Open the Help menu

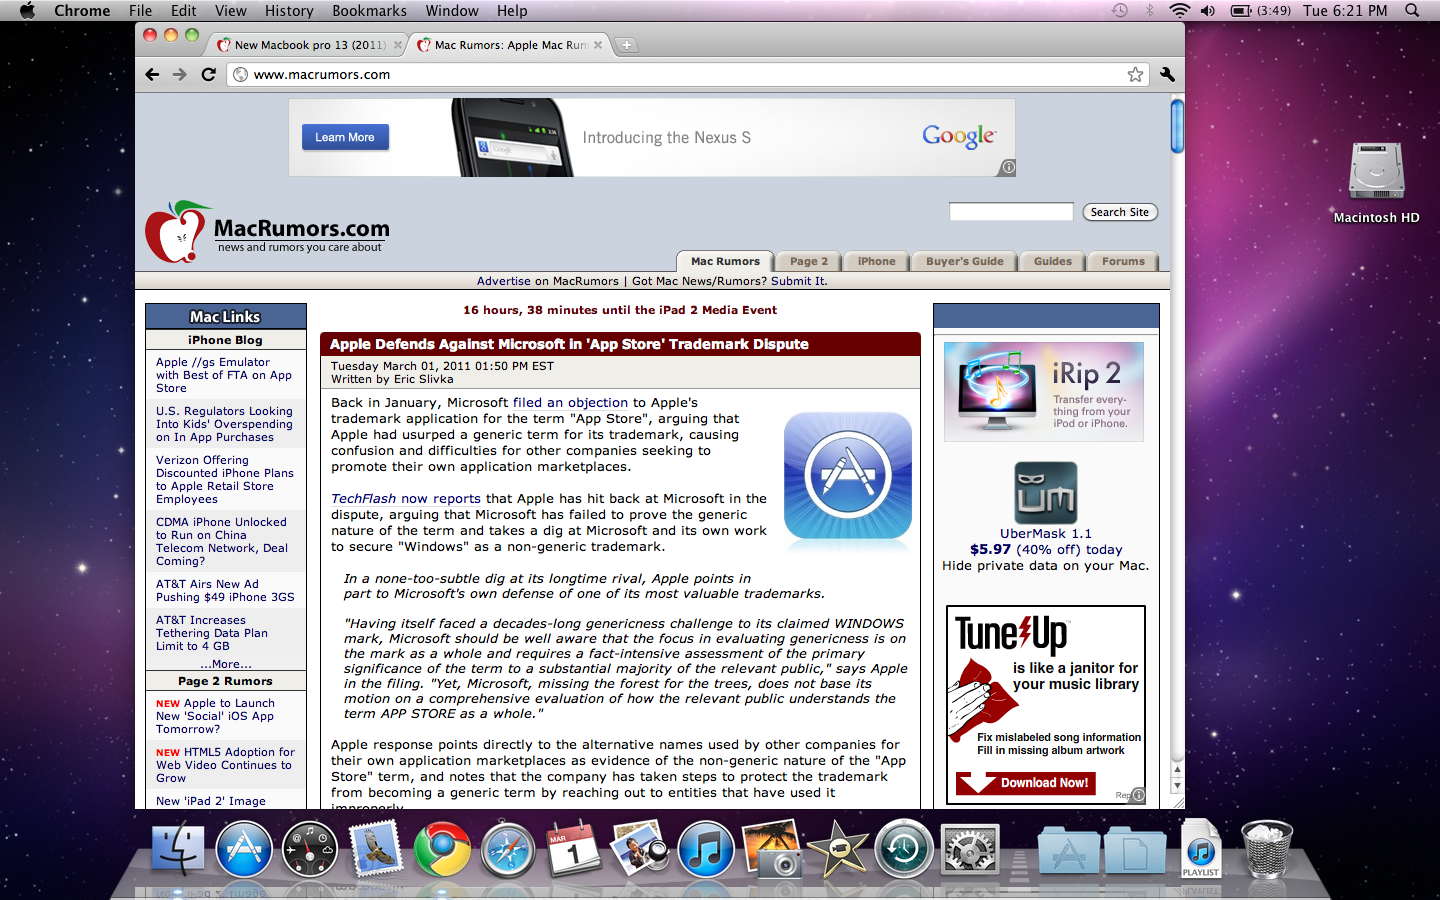(512, 11)
